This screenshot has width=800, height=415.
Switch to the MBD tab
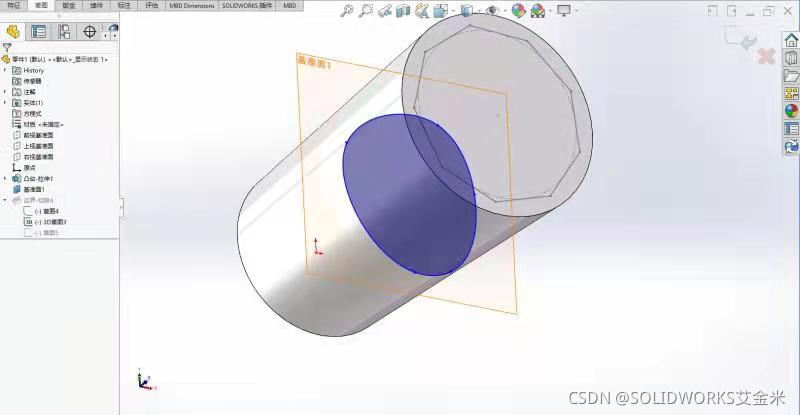click(290, 5)
